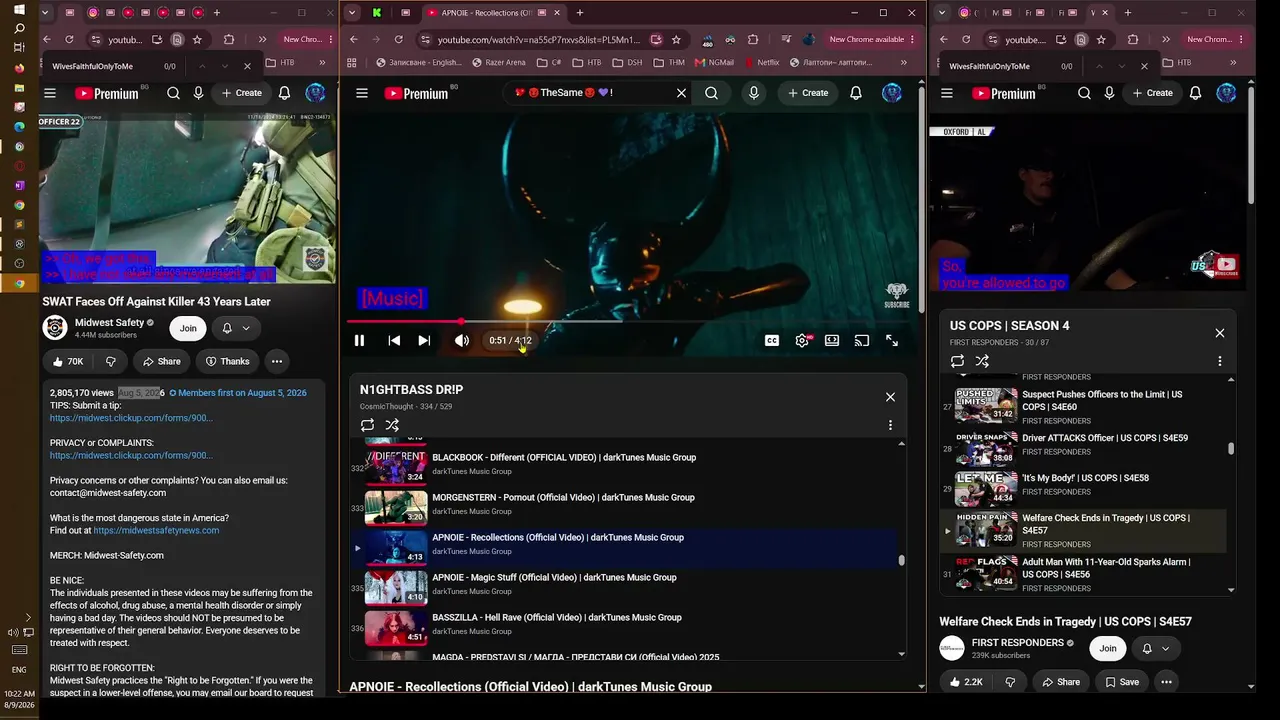
Task: Open the C# bookmark folder
Action: click(x=549, y=62)
